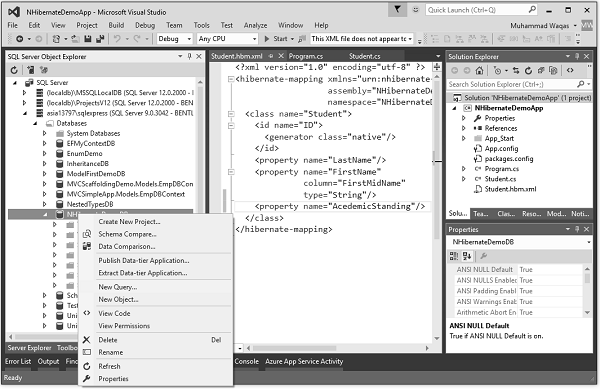The height and width of the screenshot is (389, 600).
Task: Click the Save All toolbar icon
Action: point(100,39)
